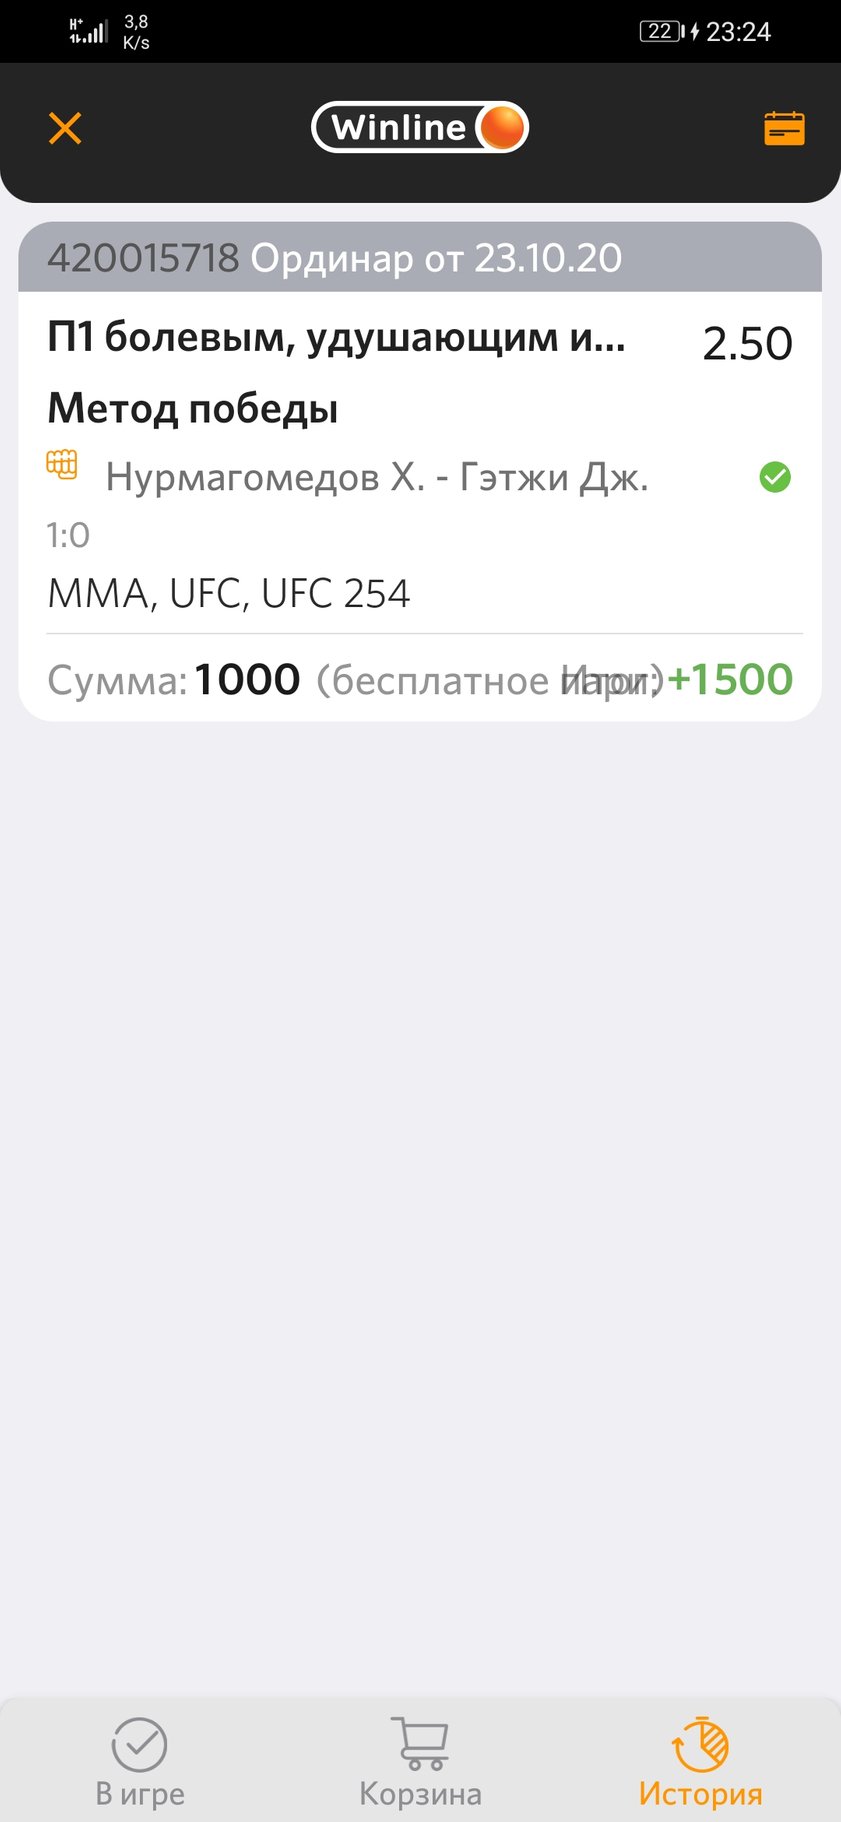Tap the +1500 winnings amount

click(730, 680)
